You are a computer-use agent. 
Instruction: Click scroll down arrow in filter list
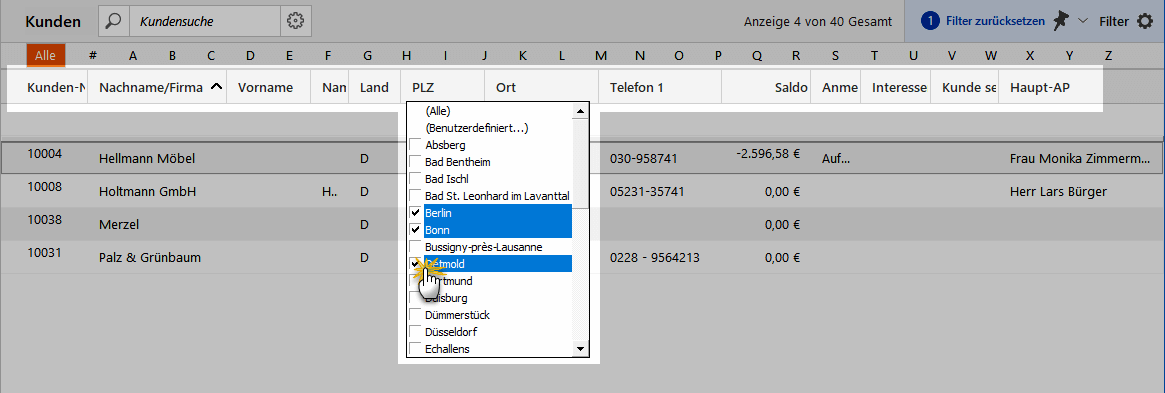[581, 348]
